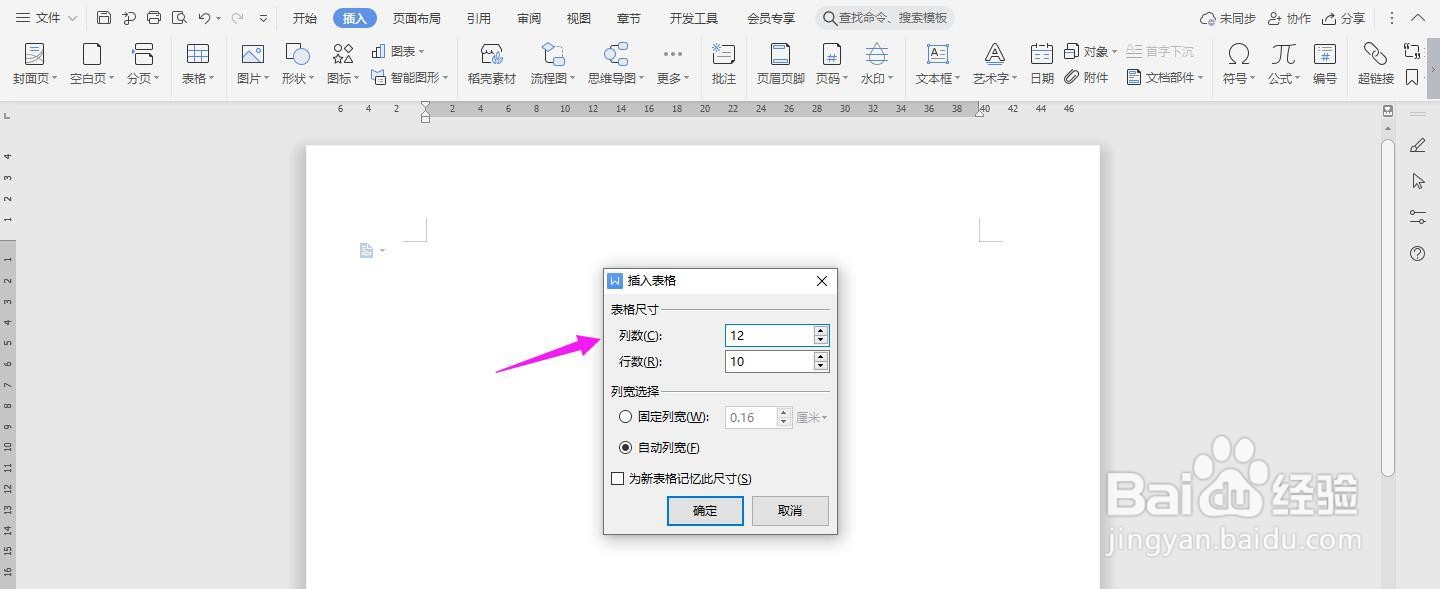The image size is (1440, 589).
Task: Switch to the 页面布局 tab
Action: click(x=416, y=18)
